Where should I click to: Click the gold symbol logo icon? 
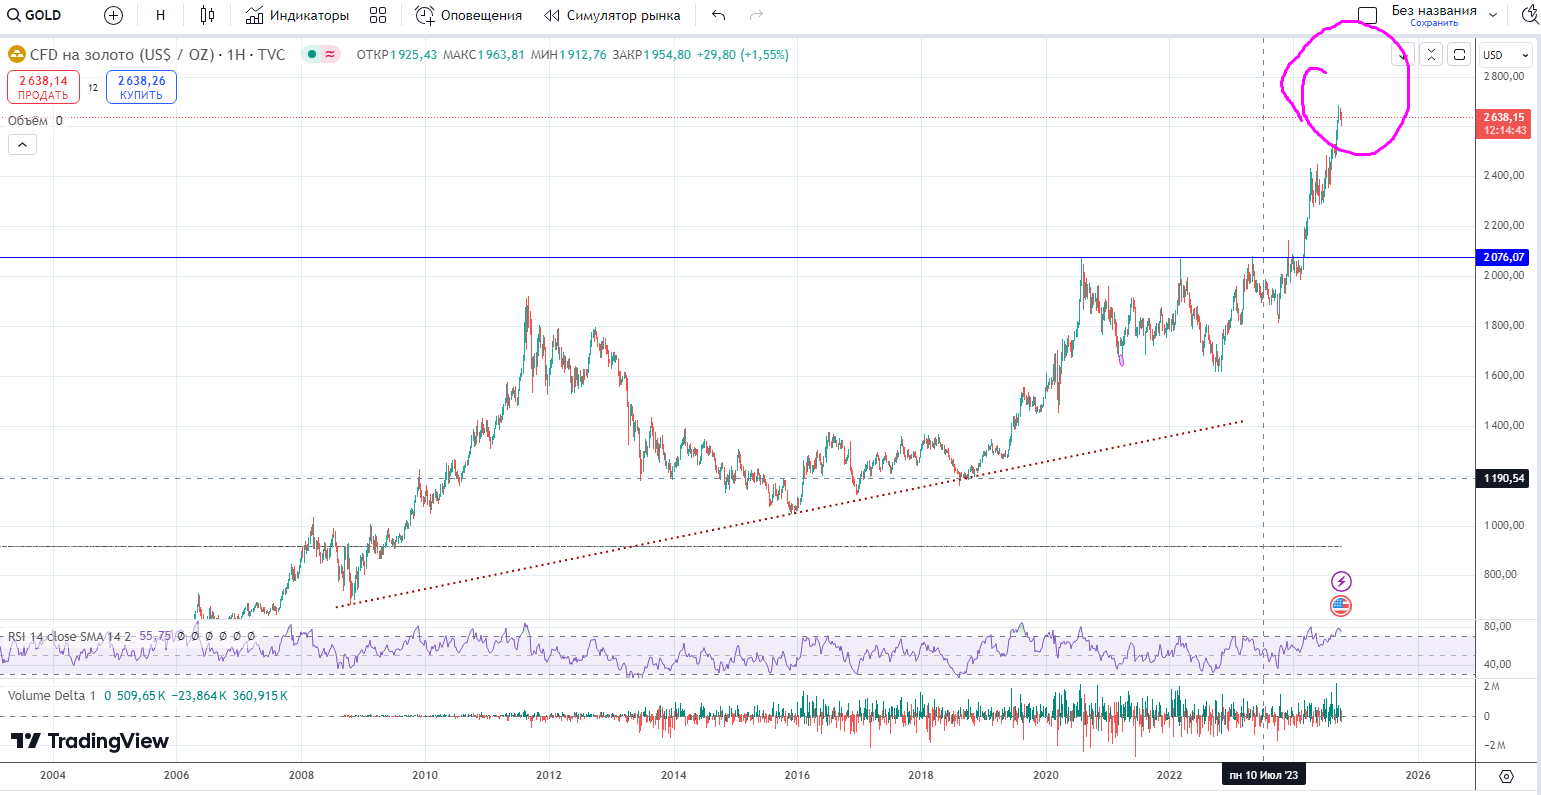(x=16, y=54)
